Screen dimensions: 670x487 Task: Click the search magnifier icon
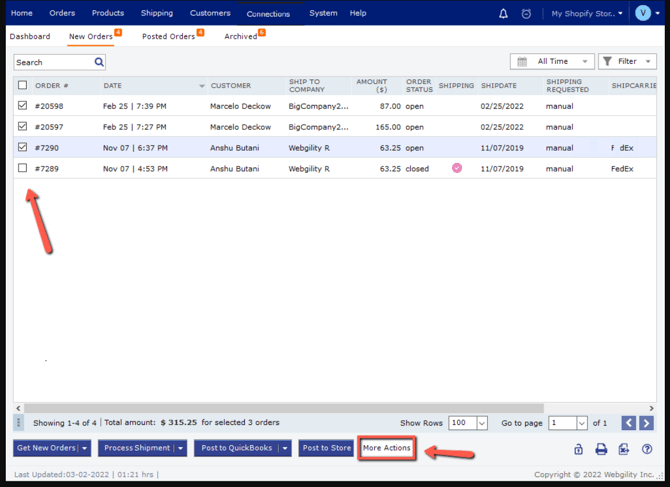[99, 62]
